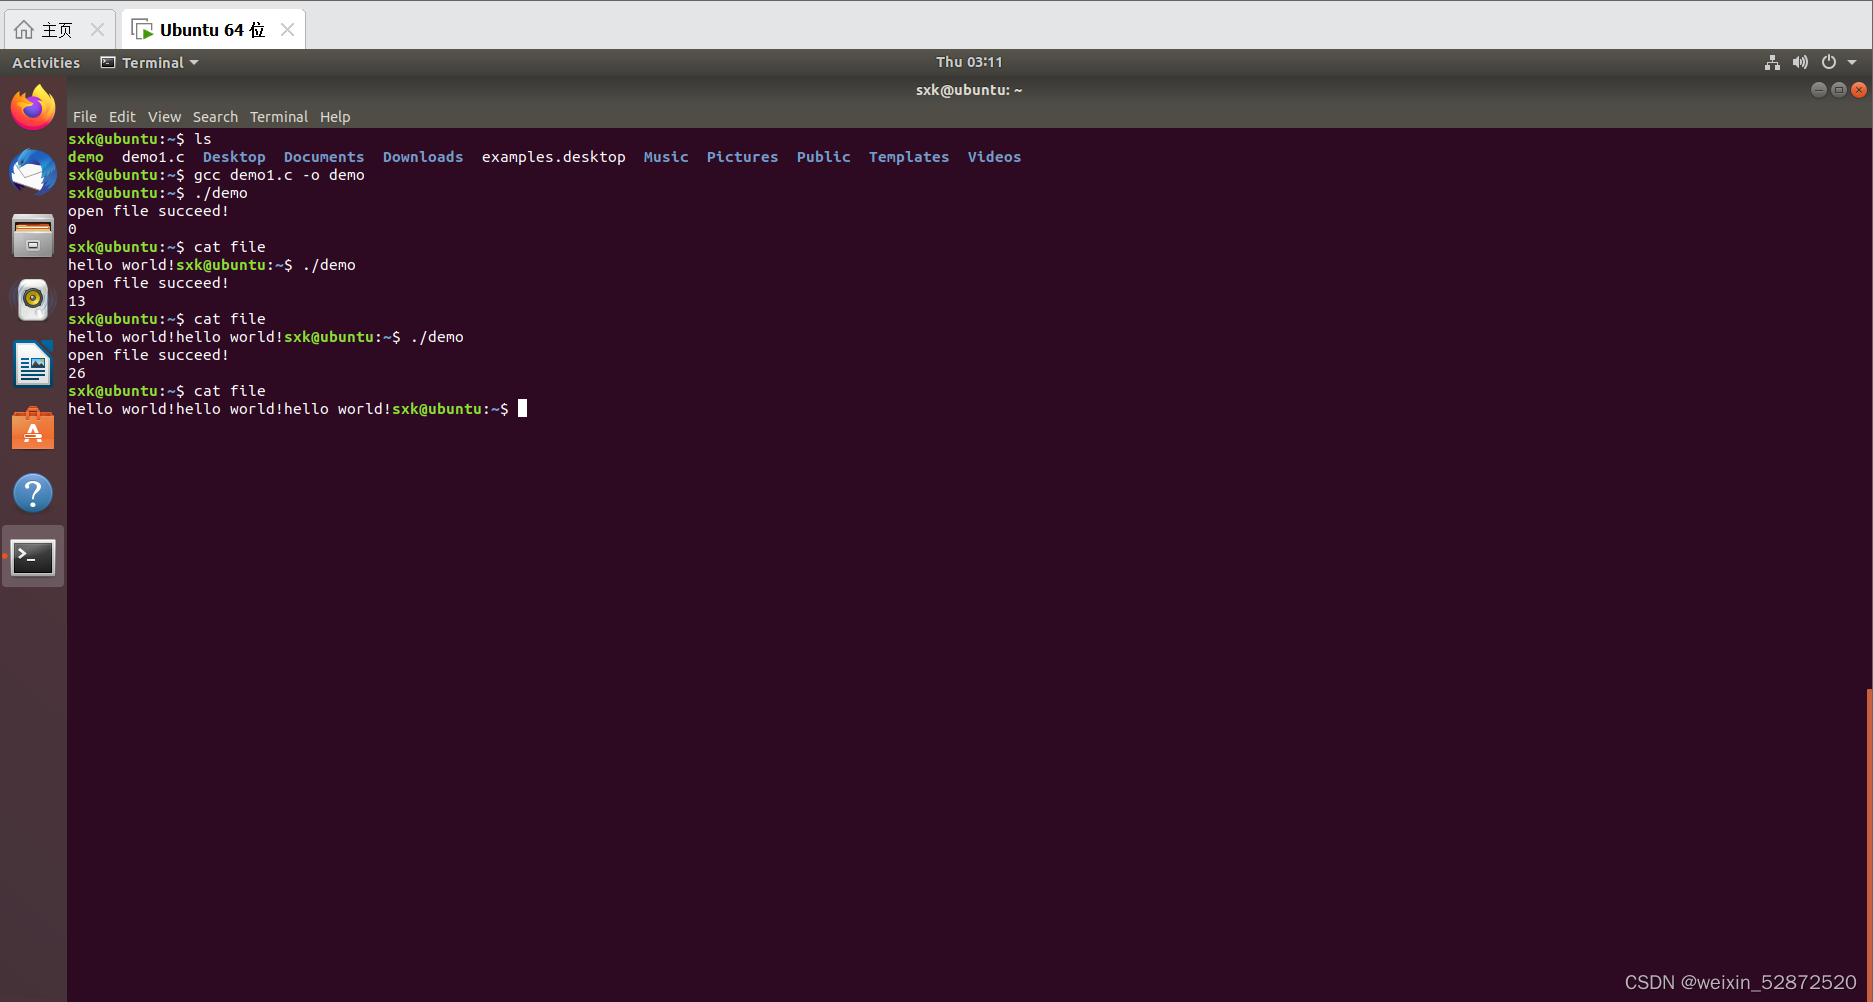Screen dimensions: 1873x1002
Task: Open Ubuntu Software center
Action: 33,428
